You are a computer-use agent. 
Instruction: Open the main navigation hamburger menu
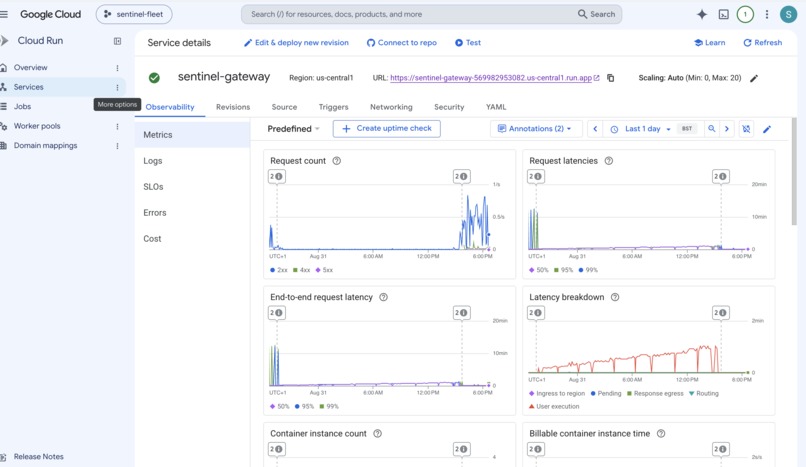click(x=4, y=14)
